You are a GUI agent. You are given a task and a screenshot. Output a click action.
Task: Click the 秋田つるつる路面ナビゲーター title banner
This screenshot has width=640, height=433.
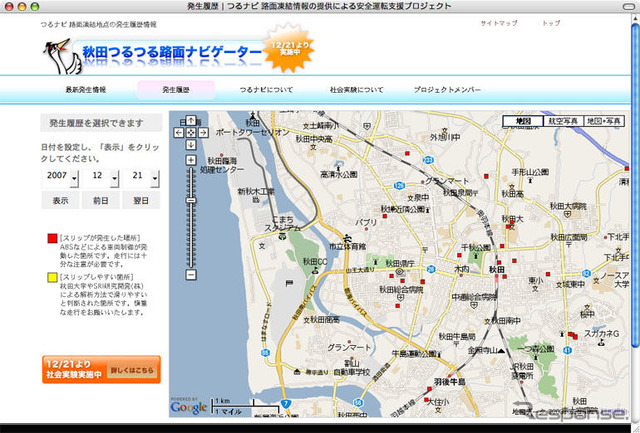point(171,53)
